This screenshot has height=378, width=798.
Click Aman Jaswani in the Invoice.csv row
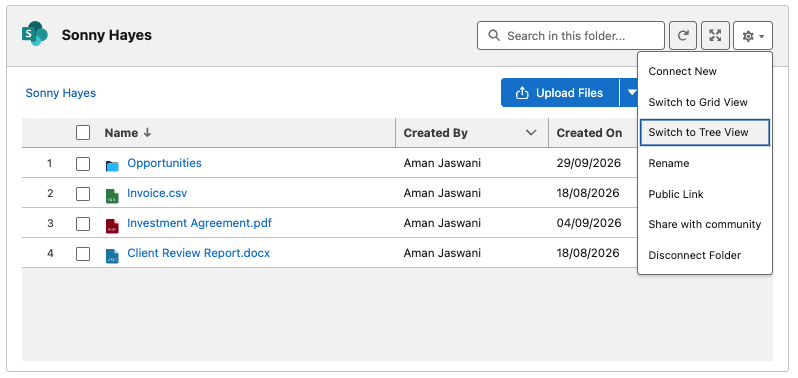442,193
